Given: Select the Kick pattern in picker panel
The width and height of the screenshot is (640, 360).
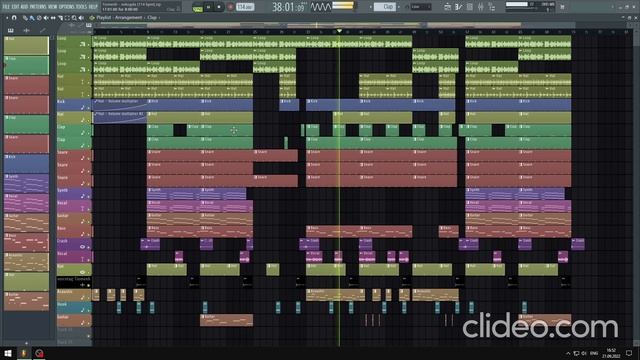Looking at the screenshot, I should 26,163.
